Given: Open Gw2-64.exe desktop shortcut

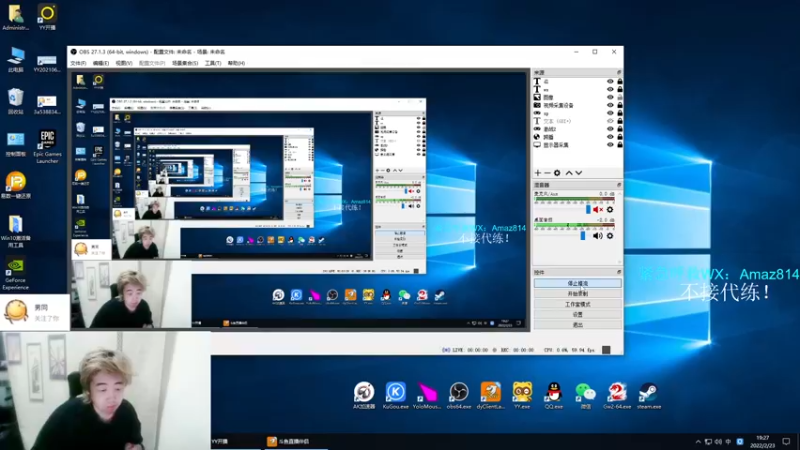Looking at the screenshot, I should pyautogui.click(x=617, y=395).
